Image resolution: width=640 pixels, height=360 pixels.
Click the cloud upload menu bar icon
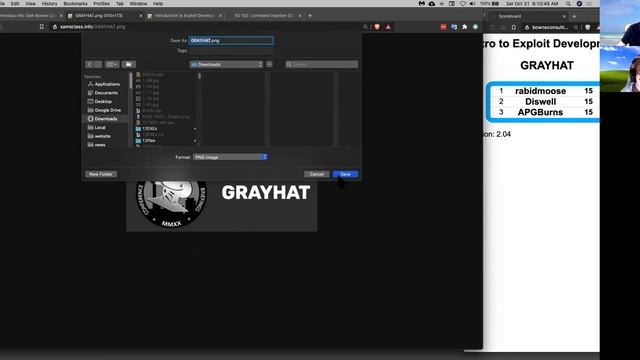[x=431, y=3]
